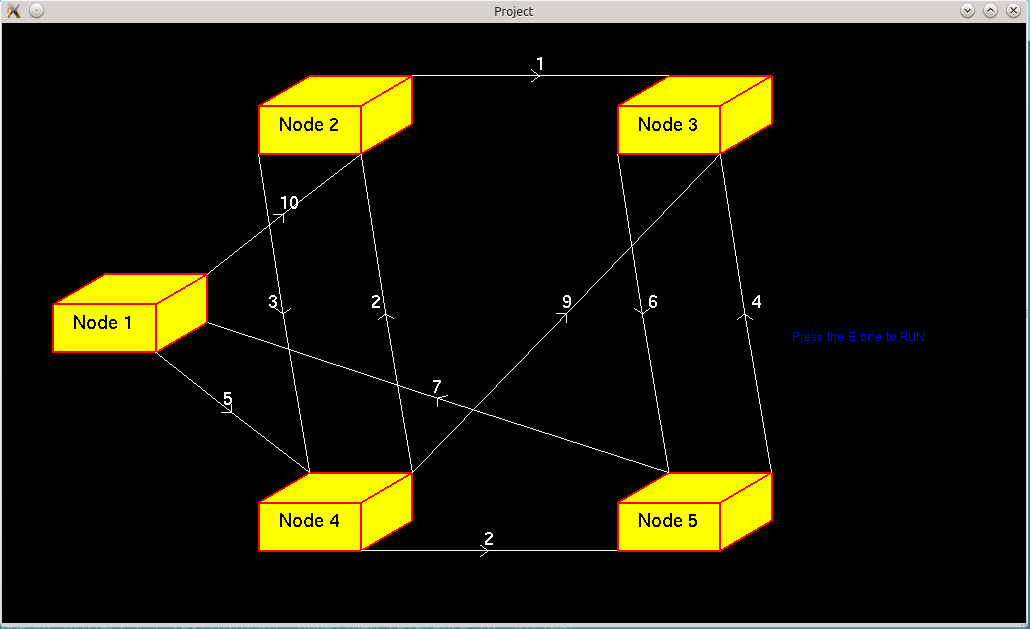
Task: Click the blue text Press the E or e to RUN
Action: coord(857,337)
